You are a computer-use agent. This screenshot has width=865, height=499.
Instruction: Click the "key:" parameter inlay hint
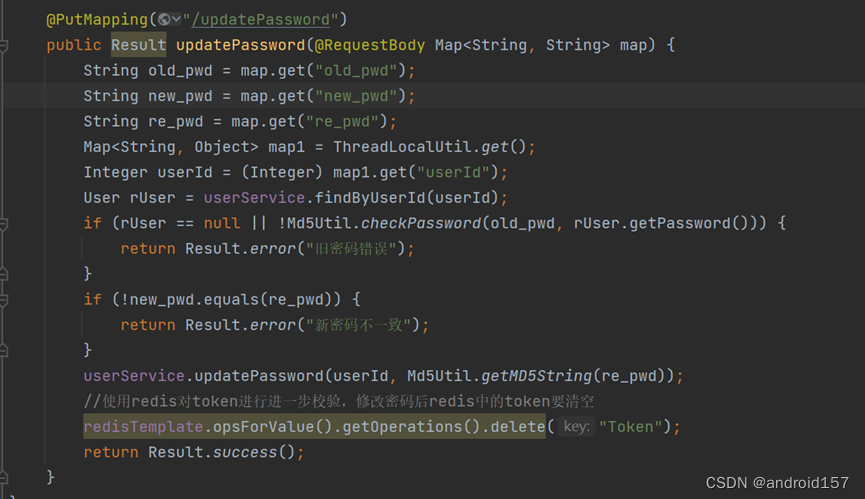(576, 426)
